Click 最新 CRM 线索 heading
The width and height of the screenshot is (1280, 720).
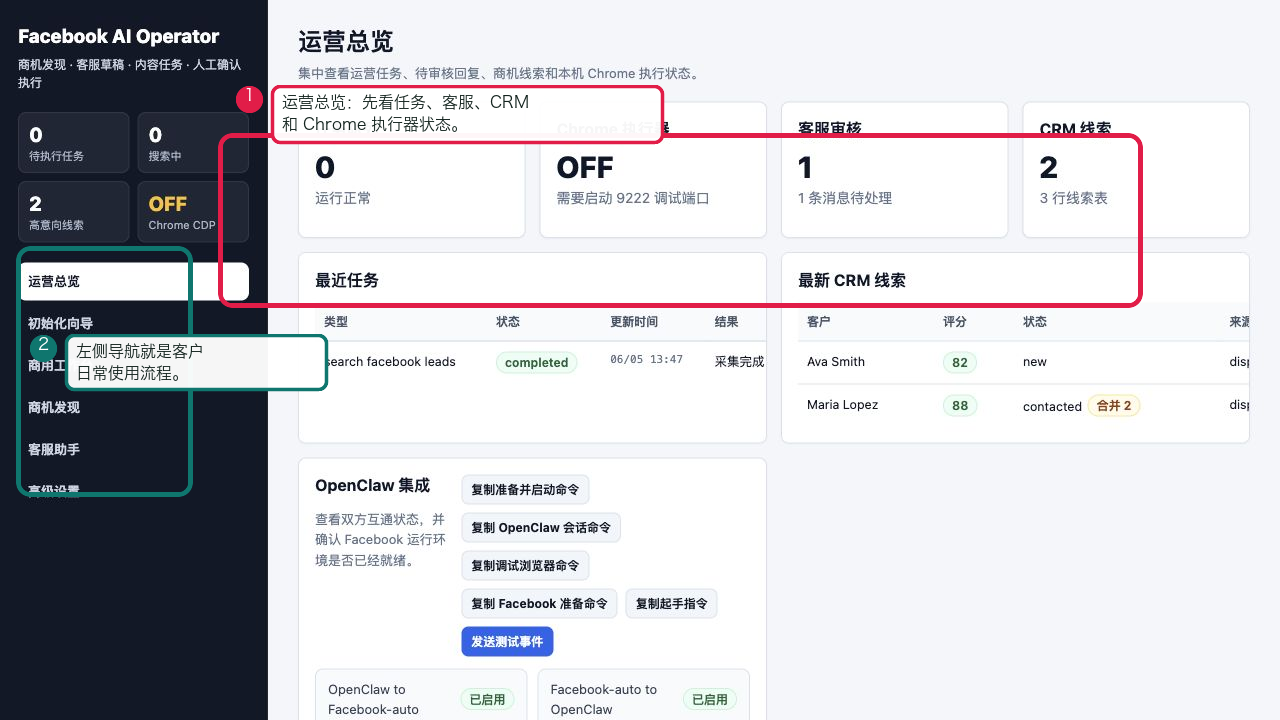click(x=852, y=281)
